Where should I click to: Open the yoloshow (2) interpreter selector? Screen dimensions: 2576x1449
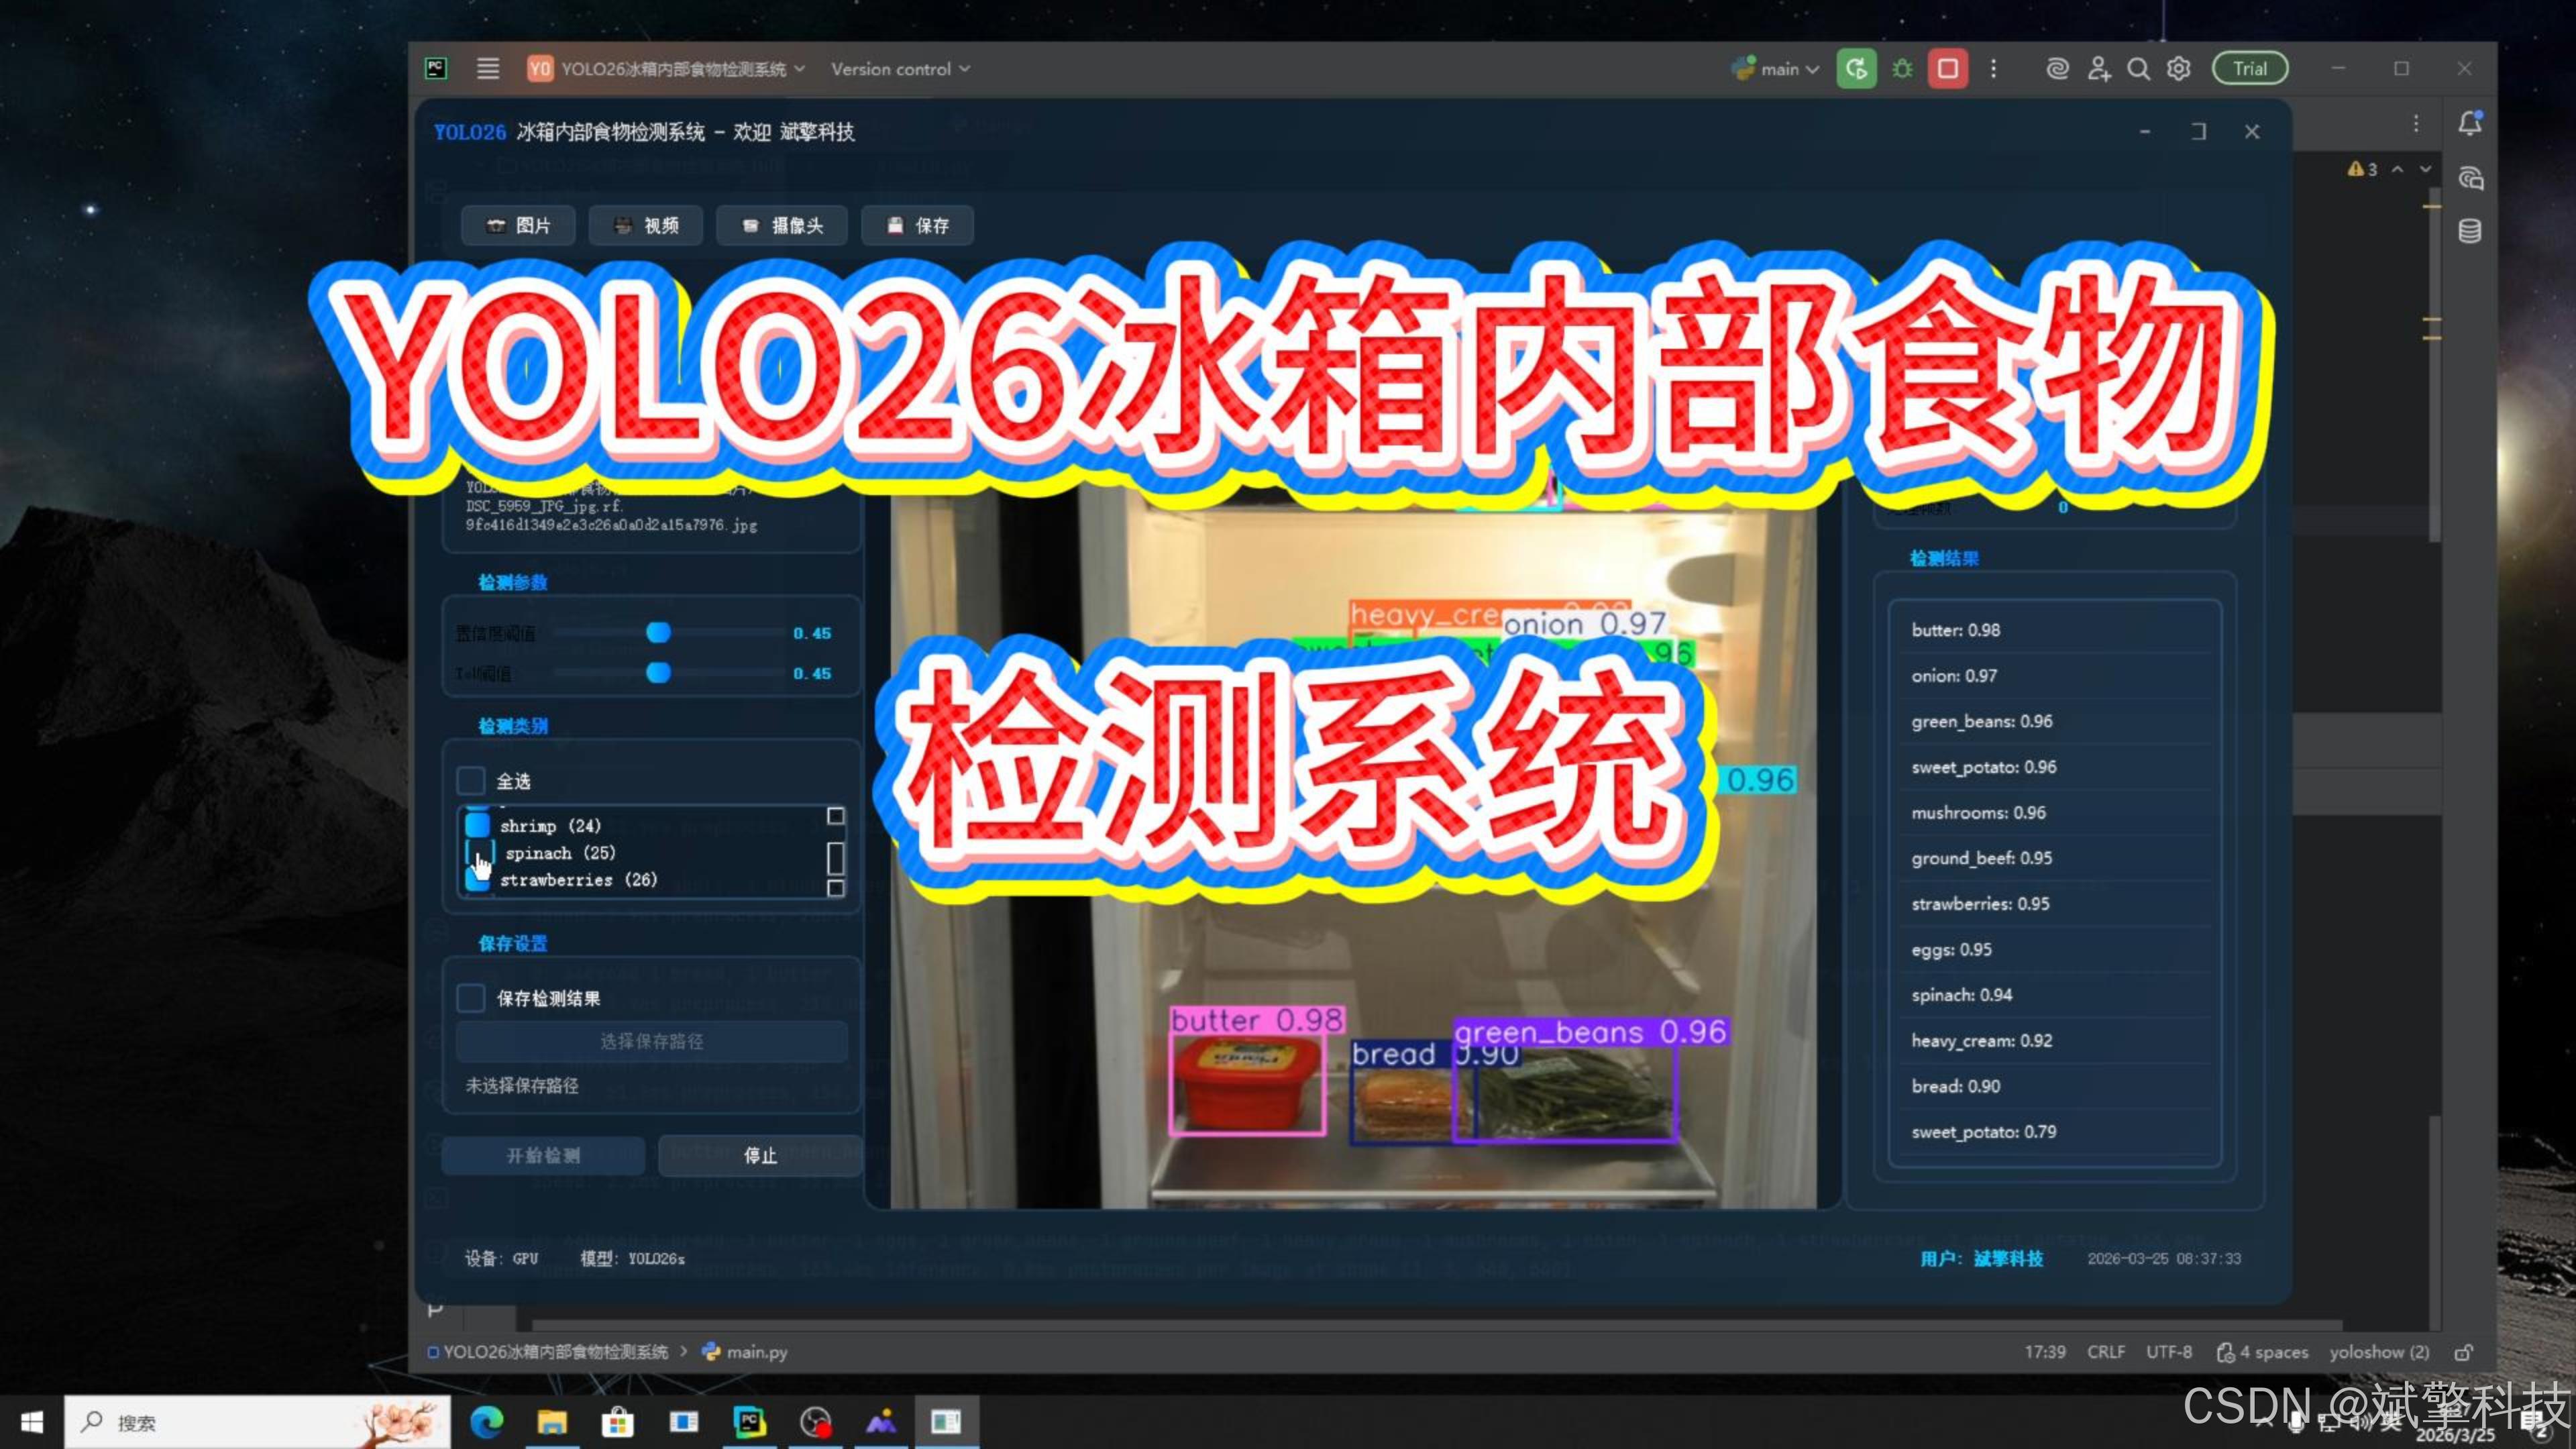[x=2379, y=1352]
